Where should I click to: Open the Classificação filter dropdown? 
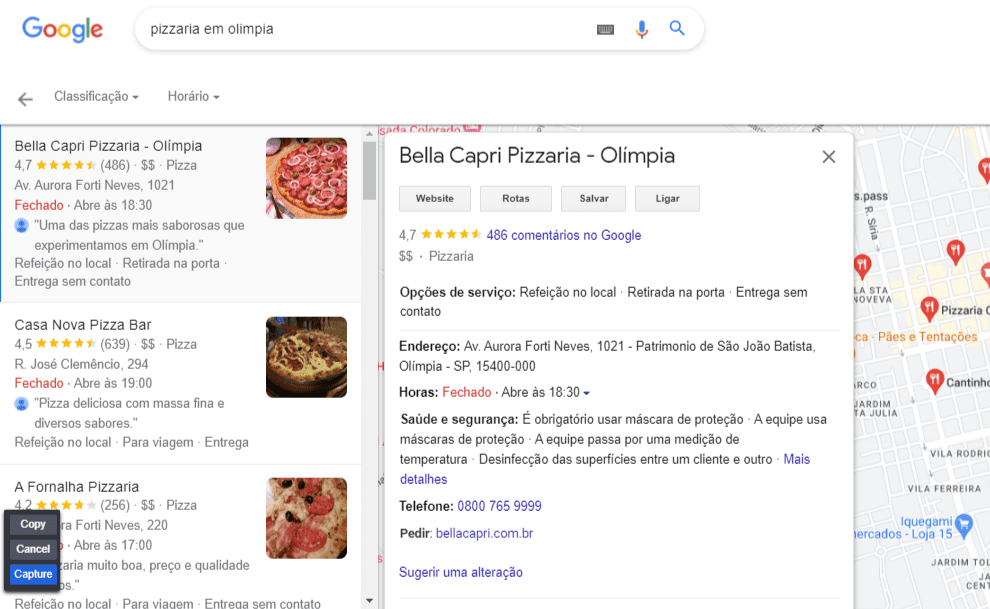tap(96, 96)
